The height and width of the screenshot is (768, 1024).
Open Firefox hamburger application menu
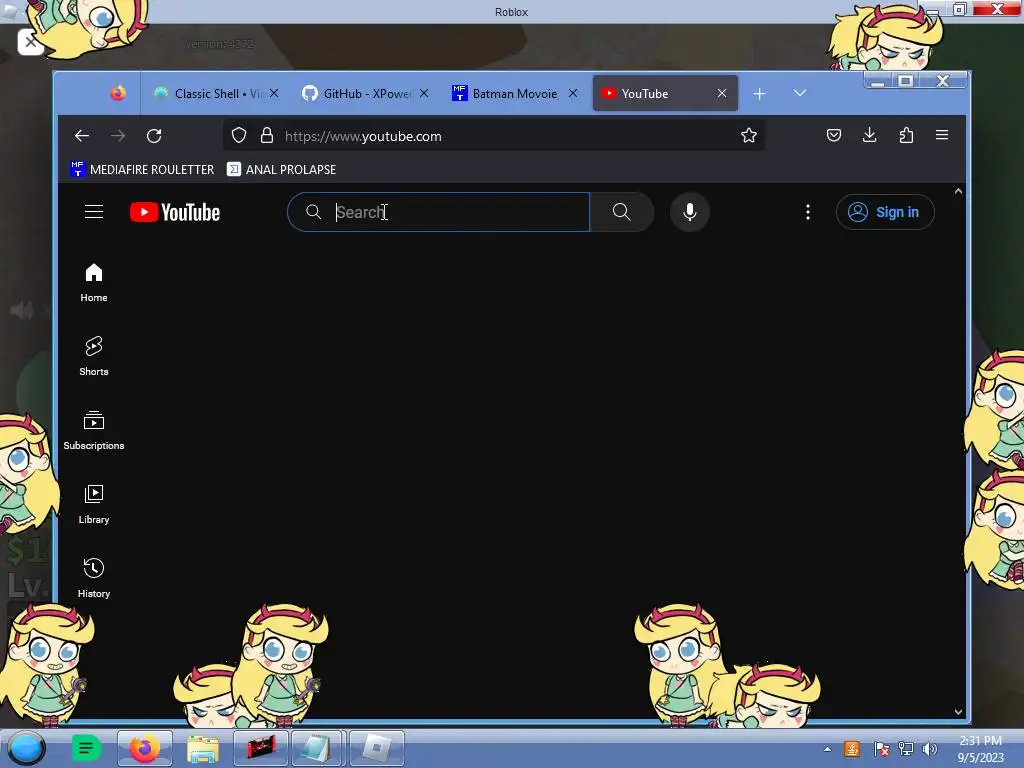942,135
